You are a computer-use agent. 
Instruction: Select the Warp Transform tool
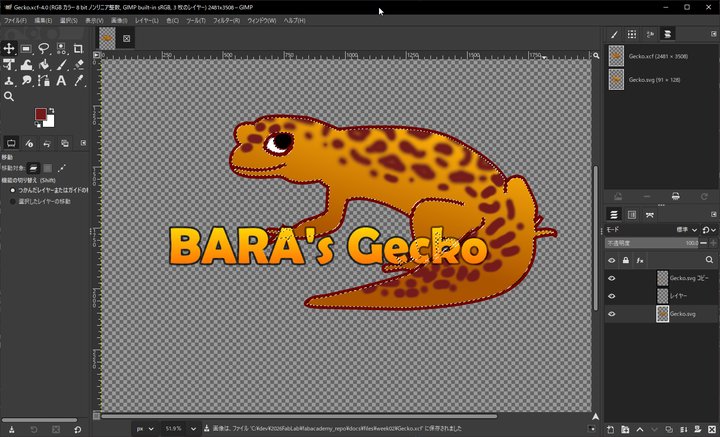click(26, 65)
